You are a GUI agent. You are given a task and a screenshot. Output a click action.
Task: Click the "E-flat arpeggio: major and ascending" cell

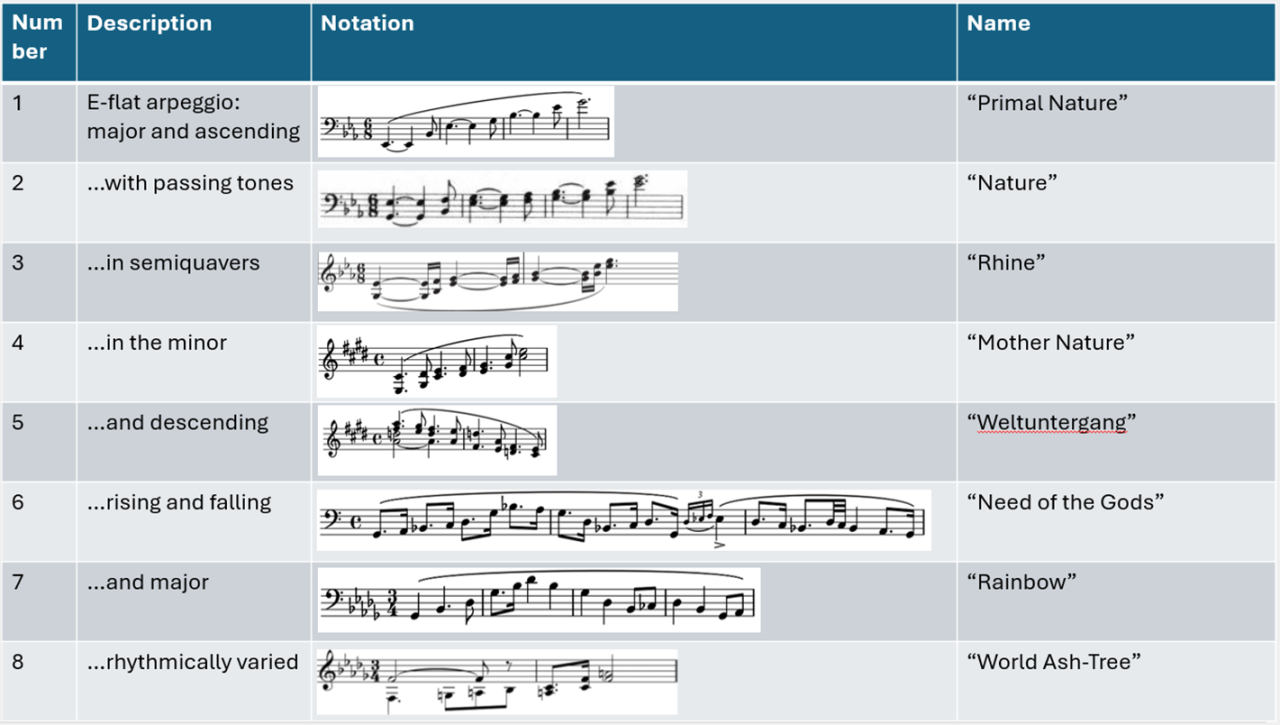[194, 122]
